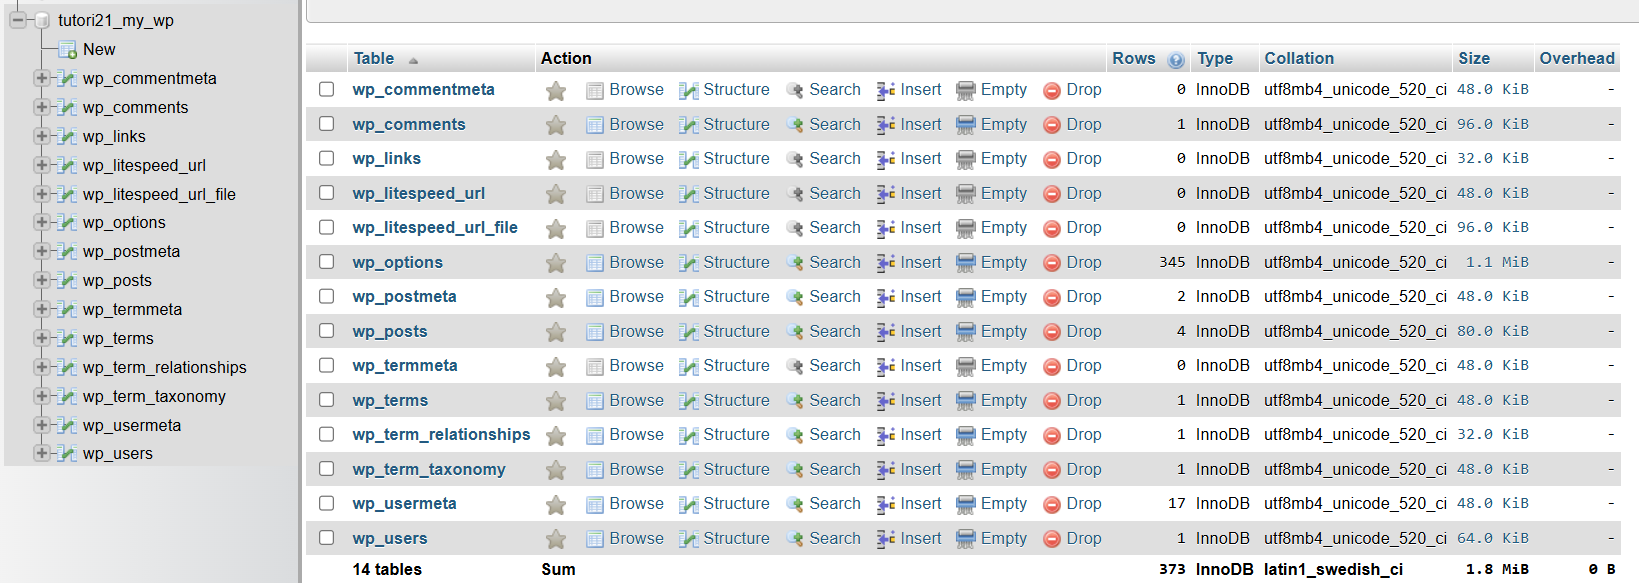The height and width of the screenshot is (583, 1639).
Task: Click the New table icon in sidebar
Action: coord(68,50)
